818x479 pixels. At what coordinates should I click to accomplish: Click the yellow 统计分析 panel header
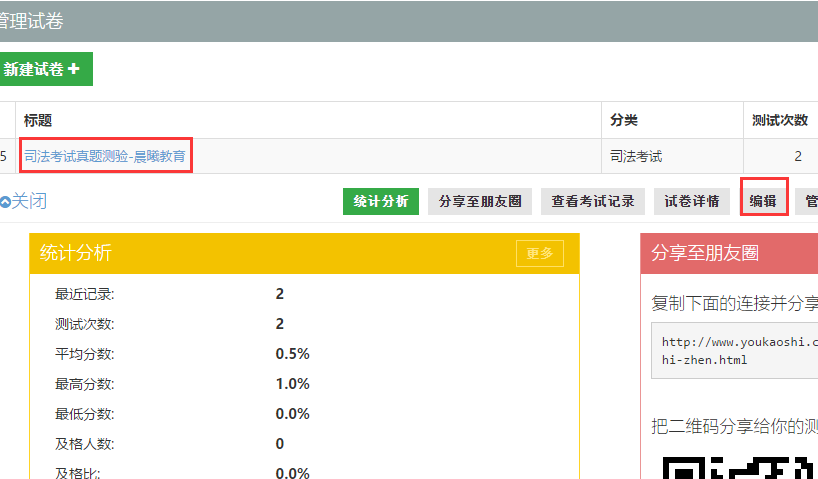[x=270, y=253]
